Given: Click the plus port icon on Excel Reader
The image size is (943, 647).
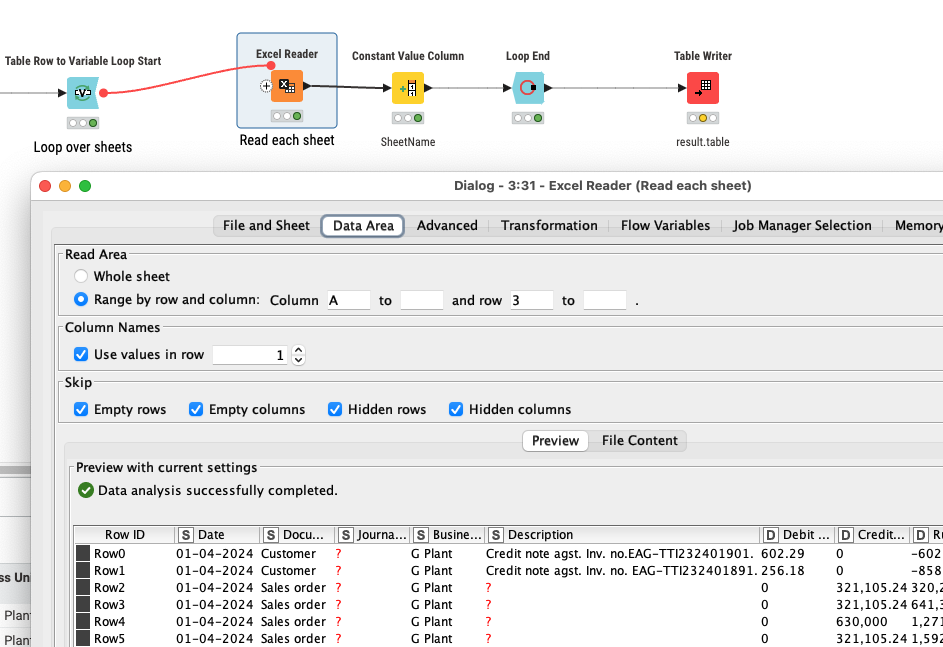Looking at the screenshot, I should (x=266, y=86).
